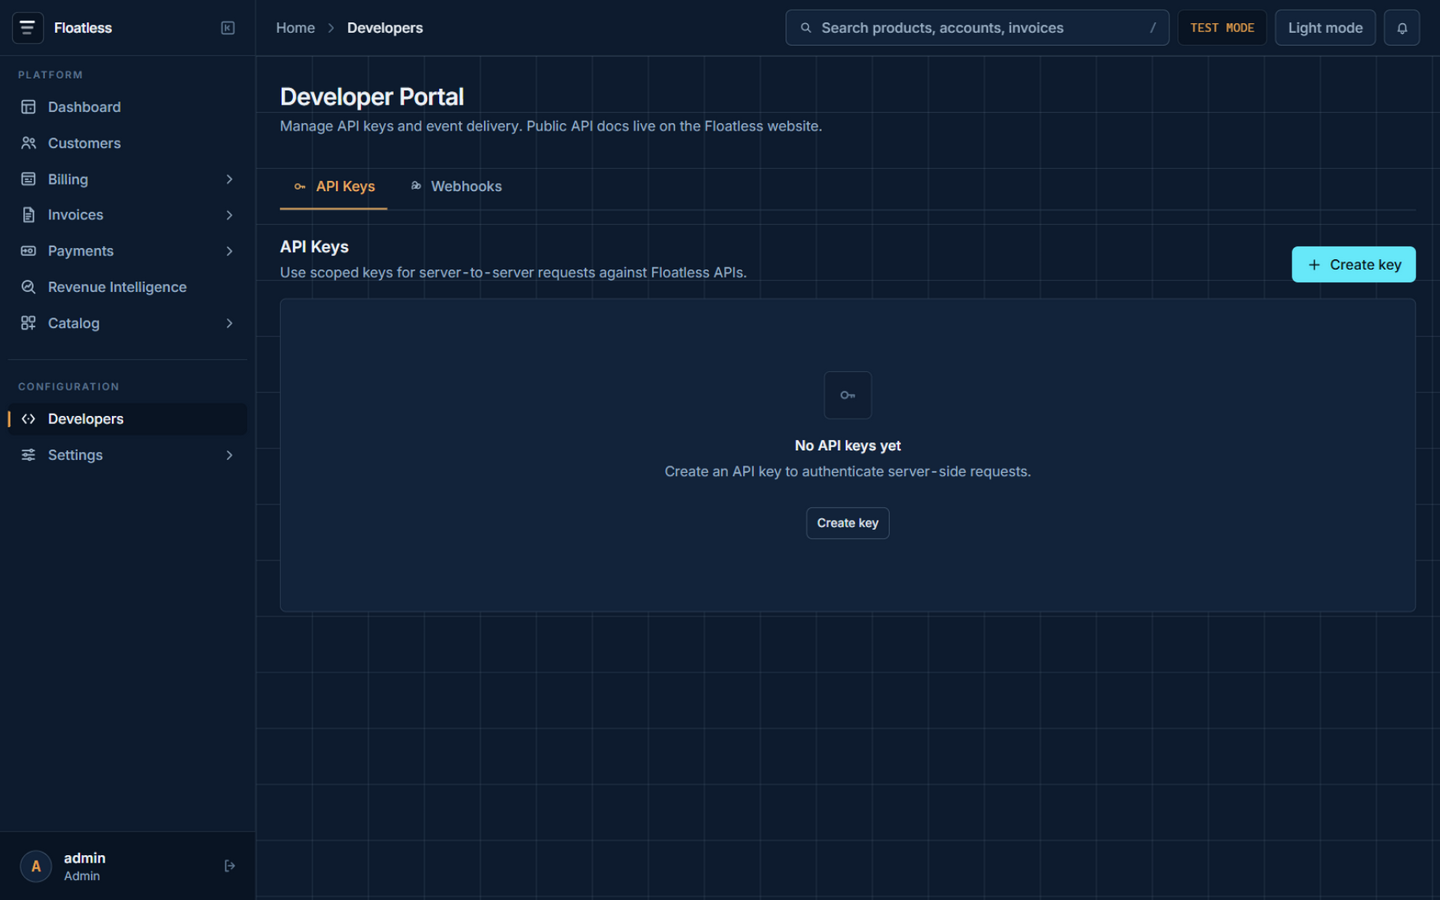Expand the Billing submenu chevron
This screenshot has height=900, width=1440.
(229, 179)
